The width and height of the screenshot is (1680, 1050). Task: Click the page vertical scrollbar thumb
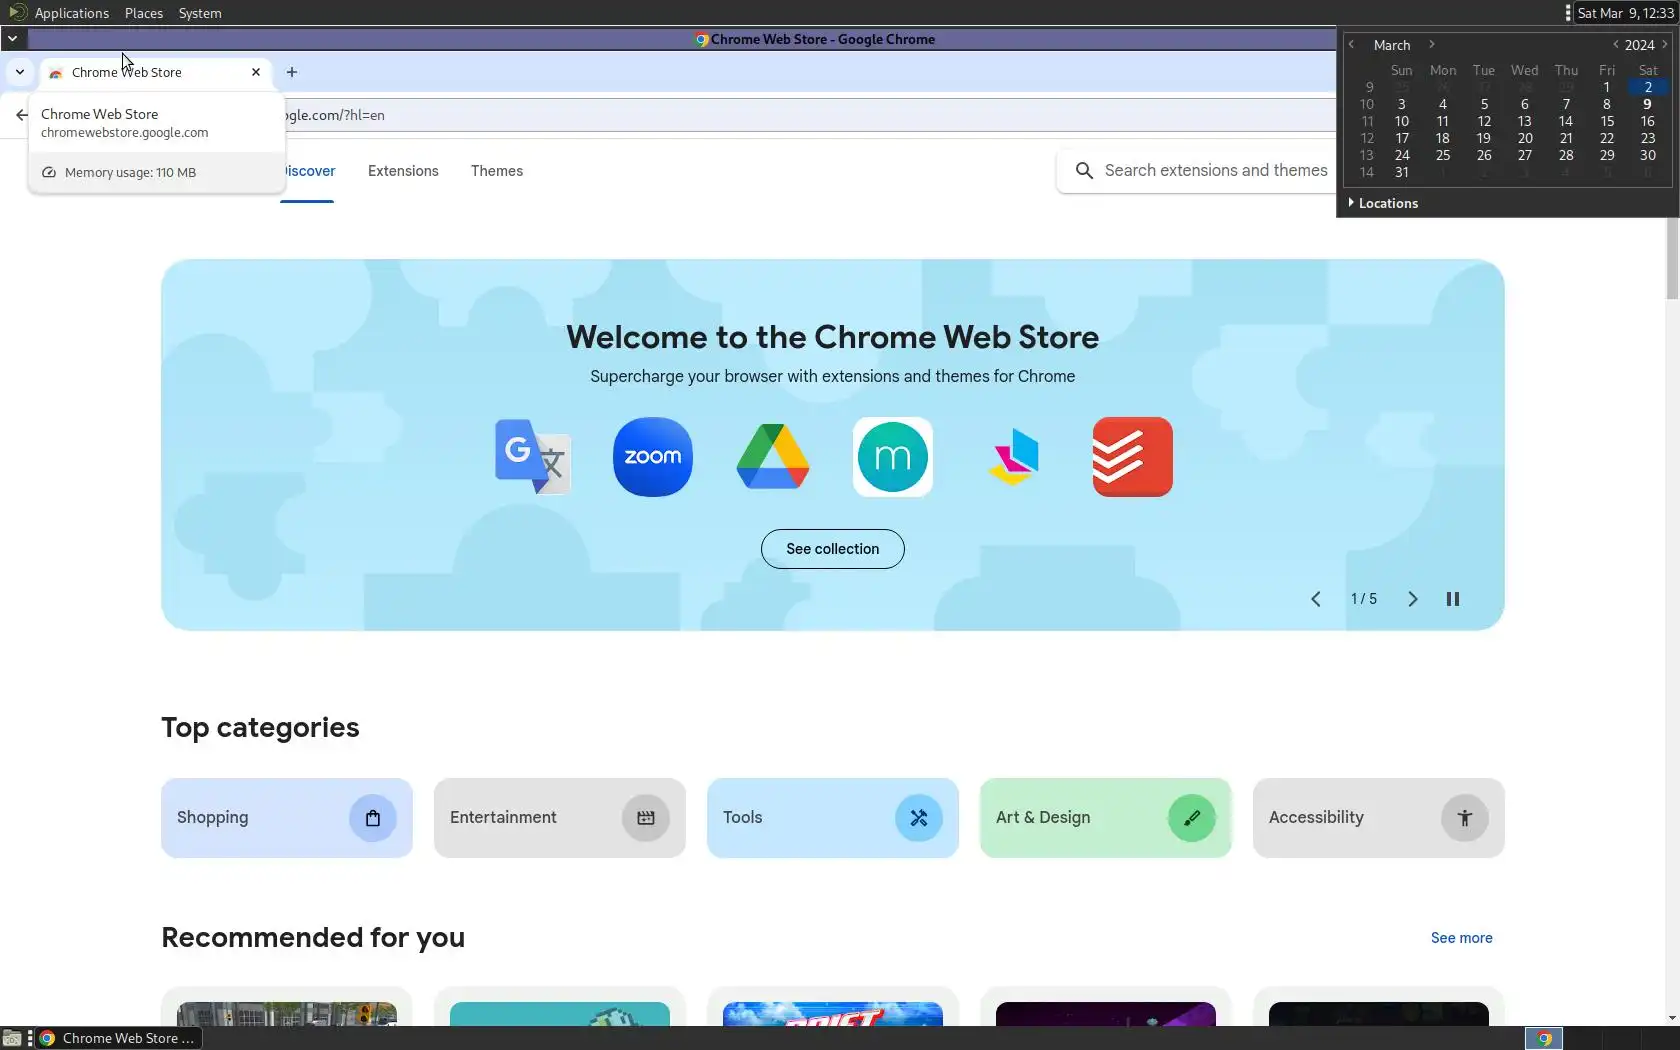1672,258
